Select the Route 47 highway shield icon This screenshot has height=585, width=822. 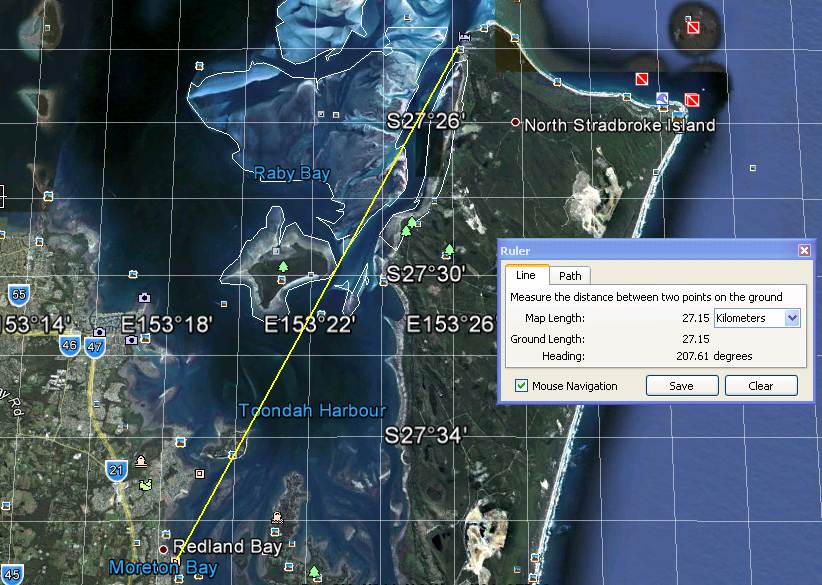pyautogui.click(x=96, y=347)
